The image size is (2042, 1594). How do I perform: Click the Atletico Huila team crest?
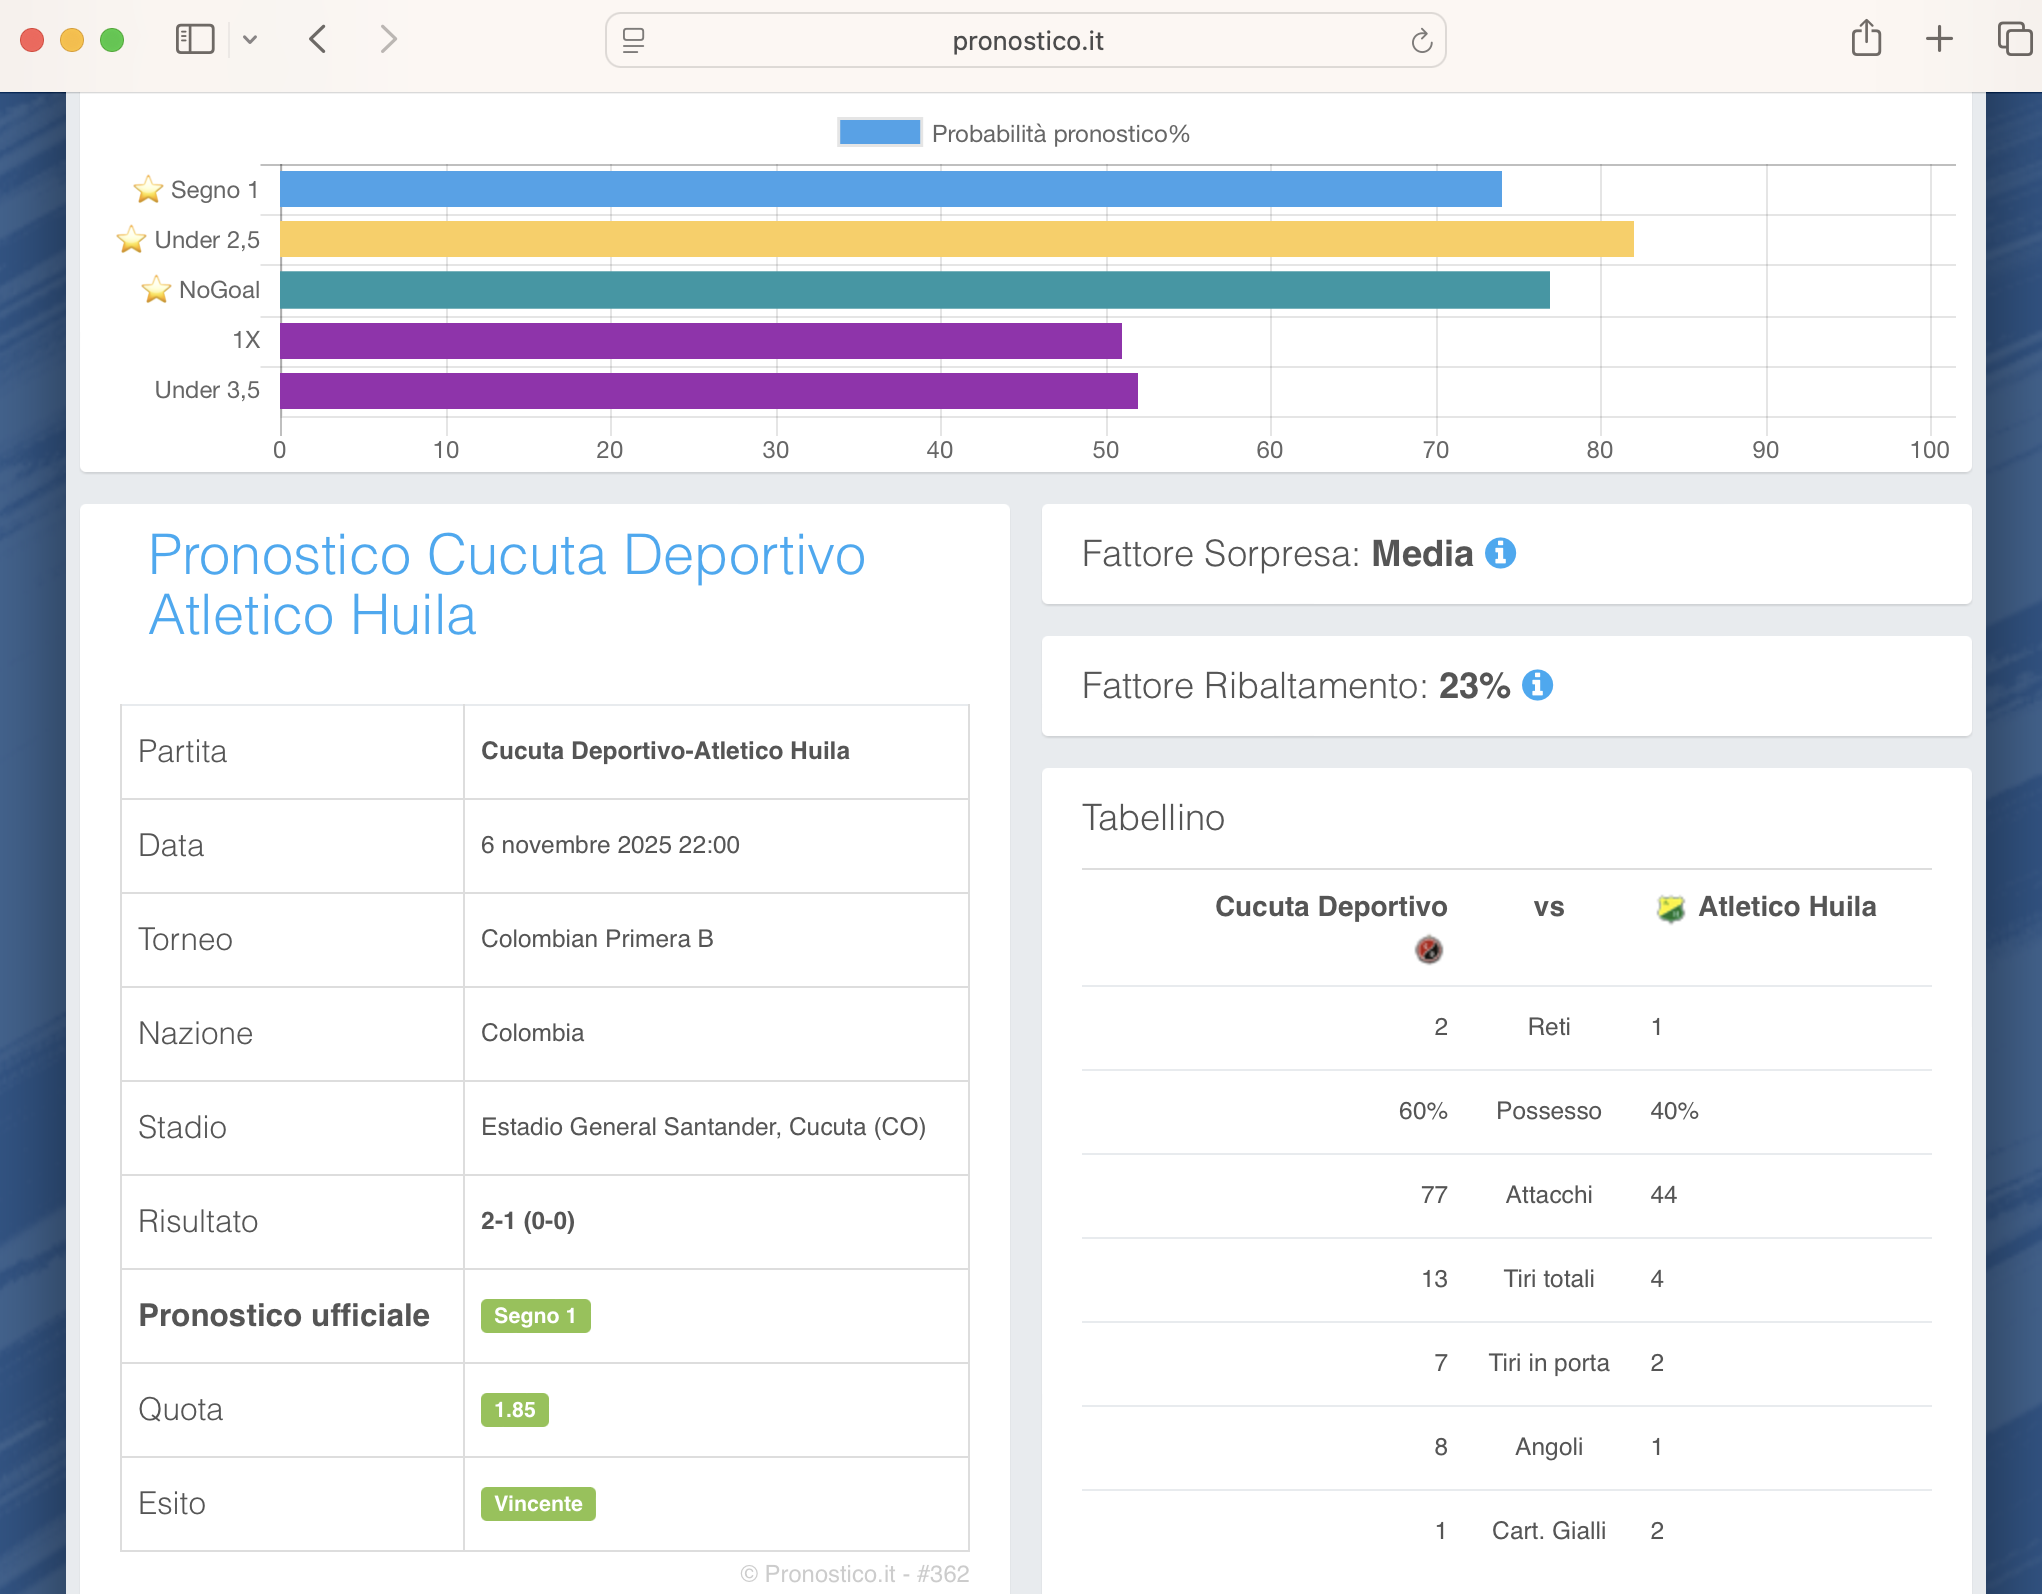[1670, 908]
